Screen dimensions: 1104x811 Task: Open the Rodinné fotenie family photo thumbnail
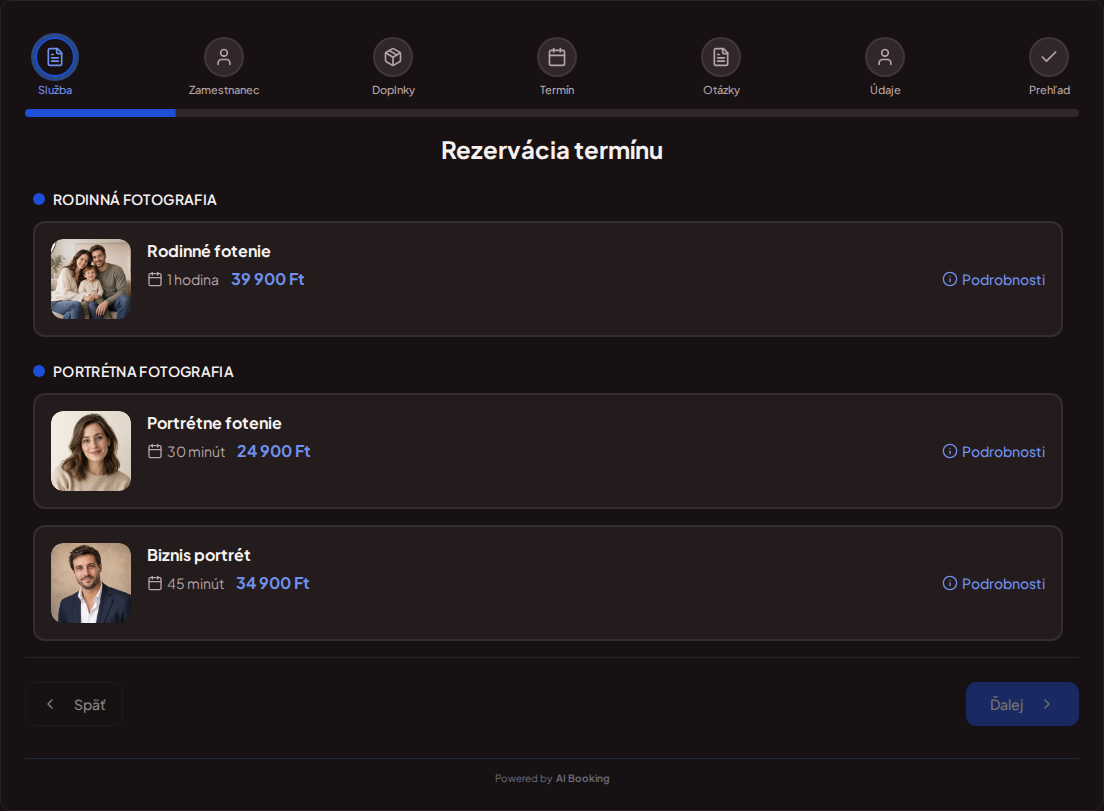91,279
